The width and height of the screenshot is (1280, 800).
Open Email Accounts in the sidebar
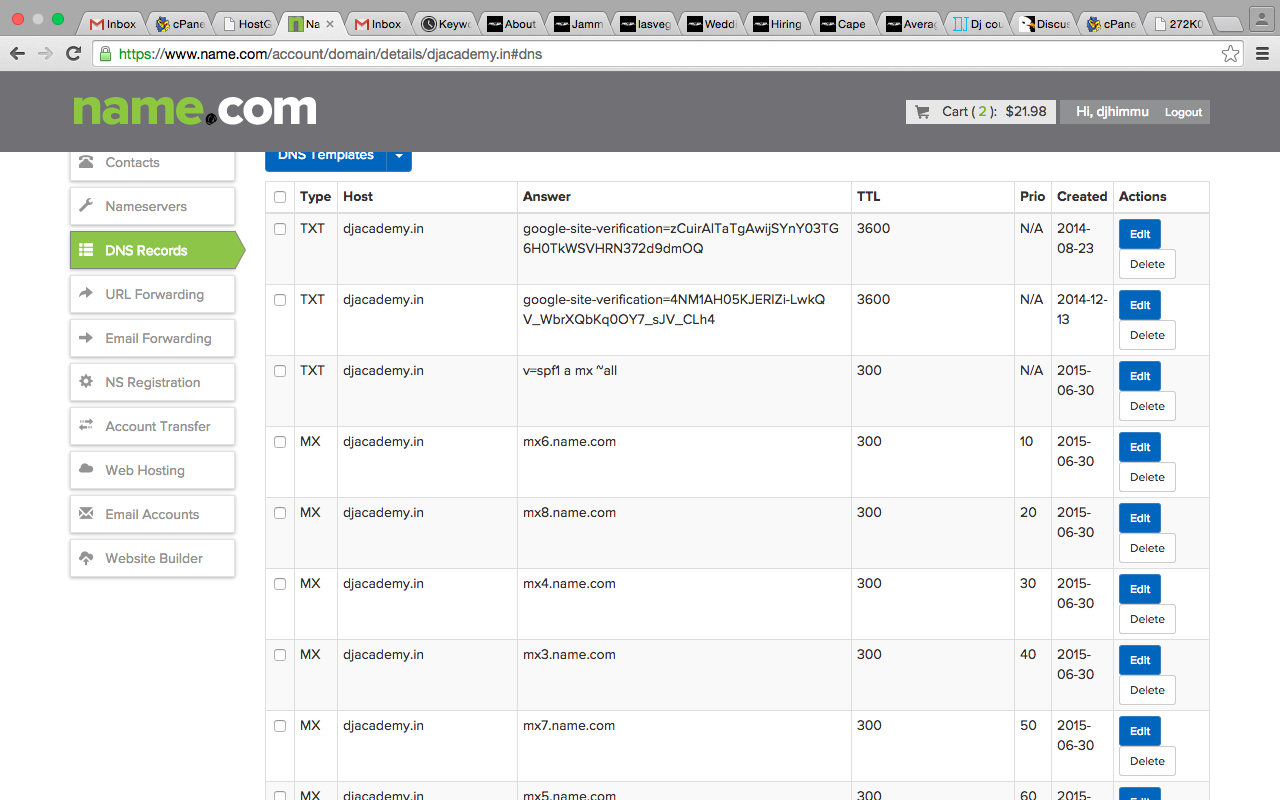coord(152,514)
